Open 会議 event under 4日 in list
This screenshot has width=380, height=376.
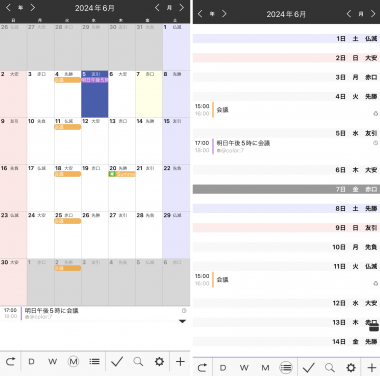coord(286,110)
